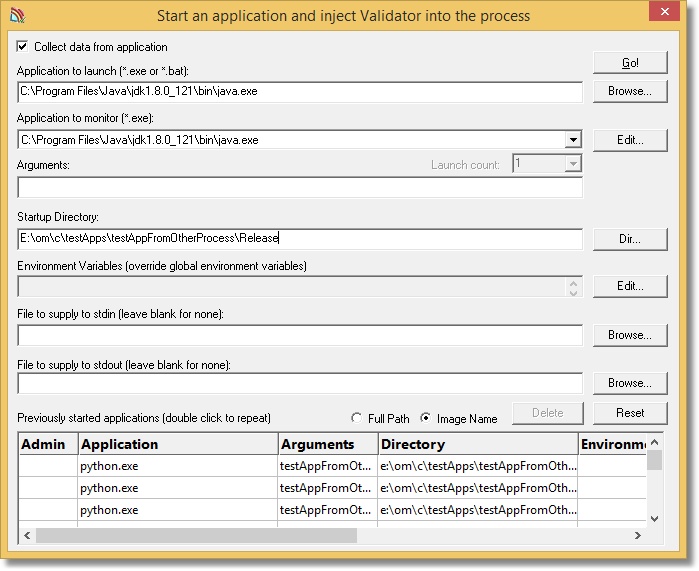Click the horizontal scrollbar thumb

(x=197, y=535)
